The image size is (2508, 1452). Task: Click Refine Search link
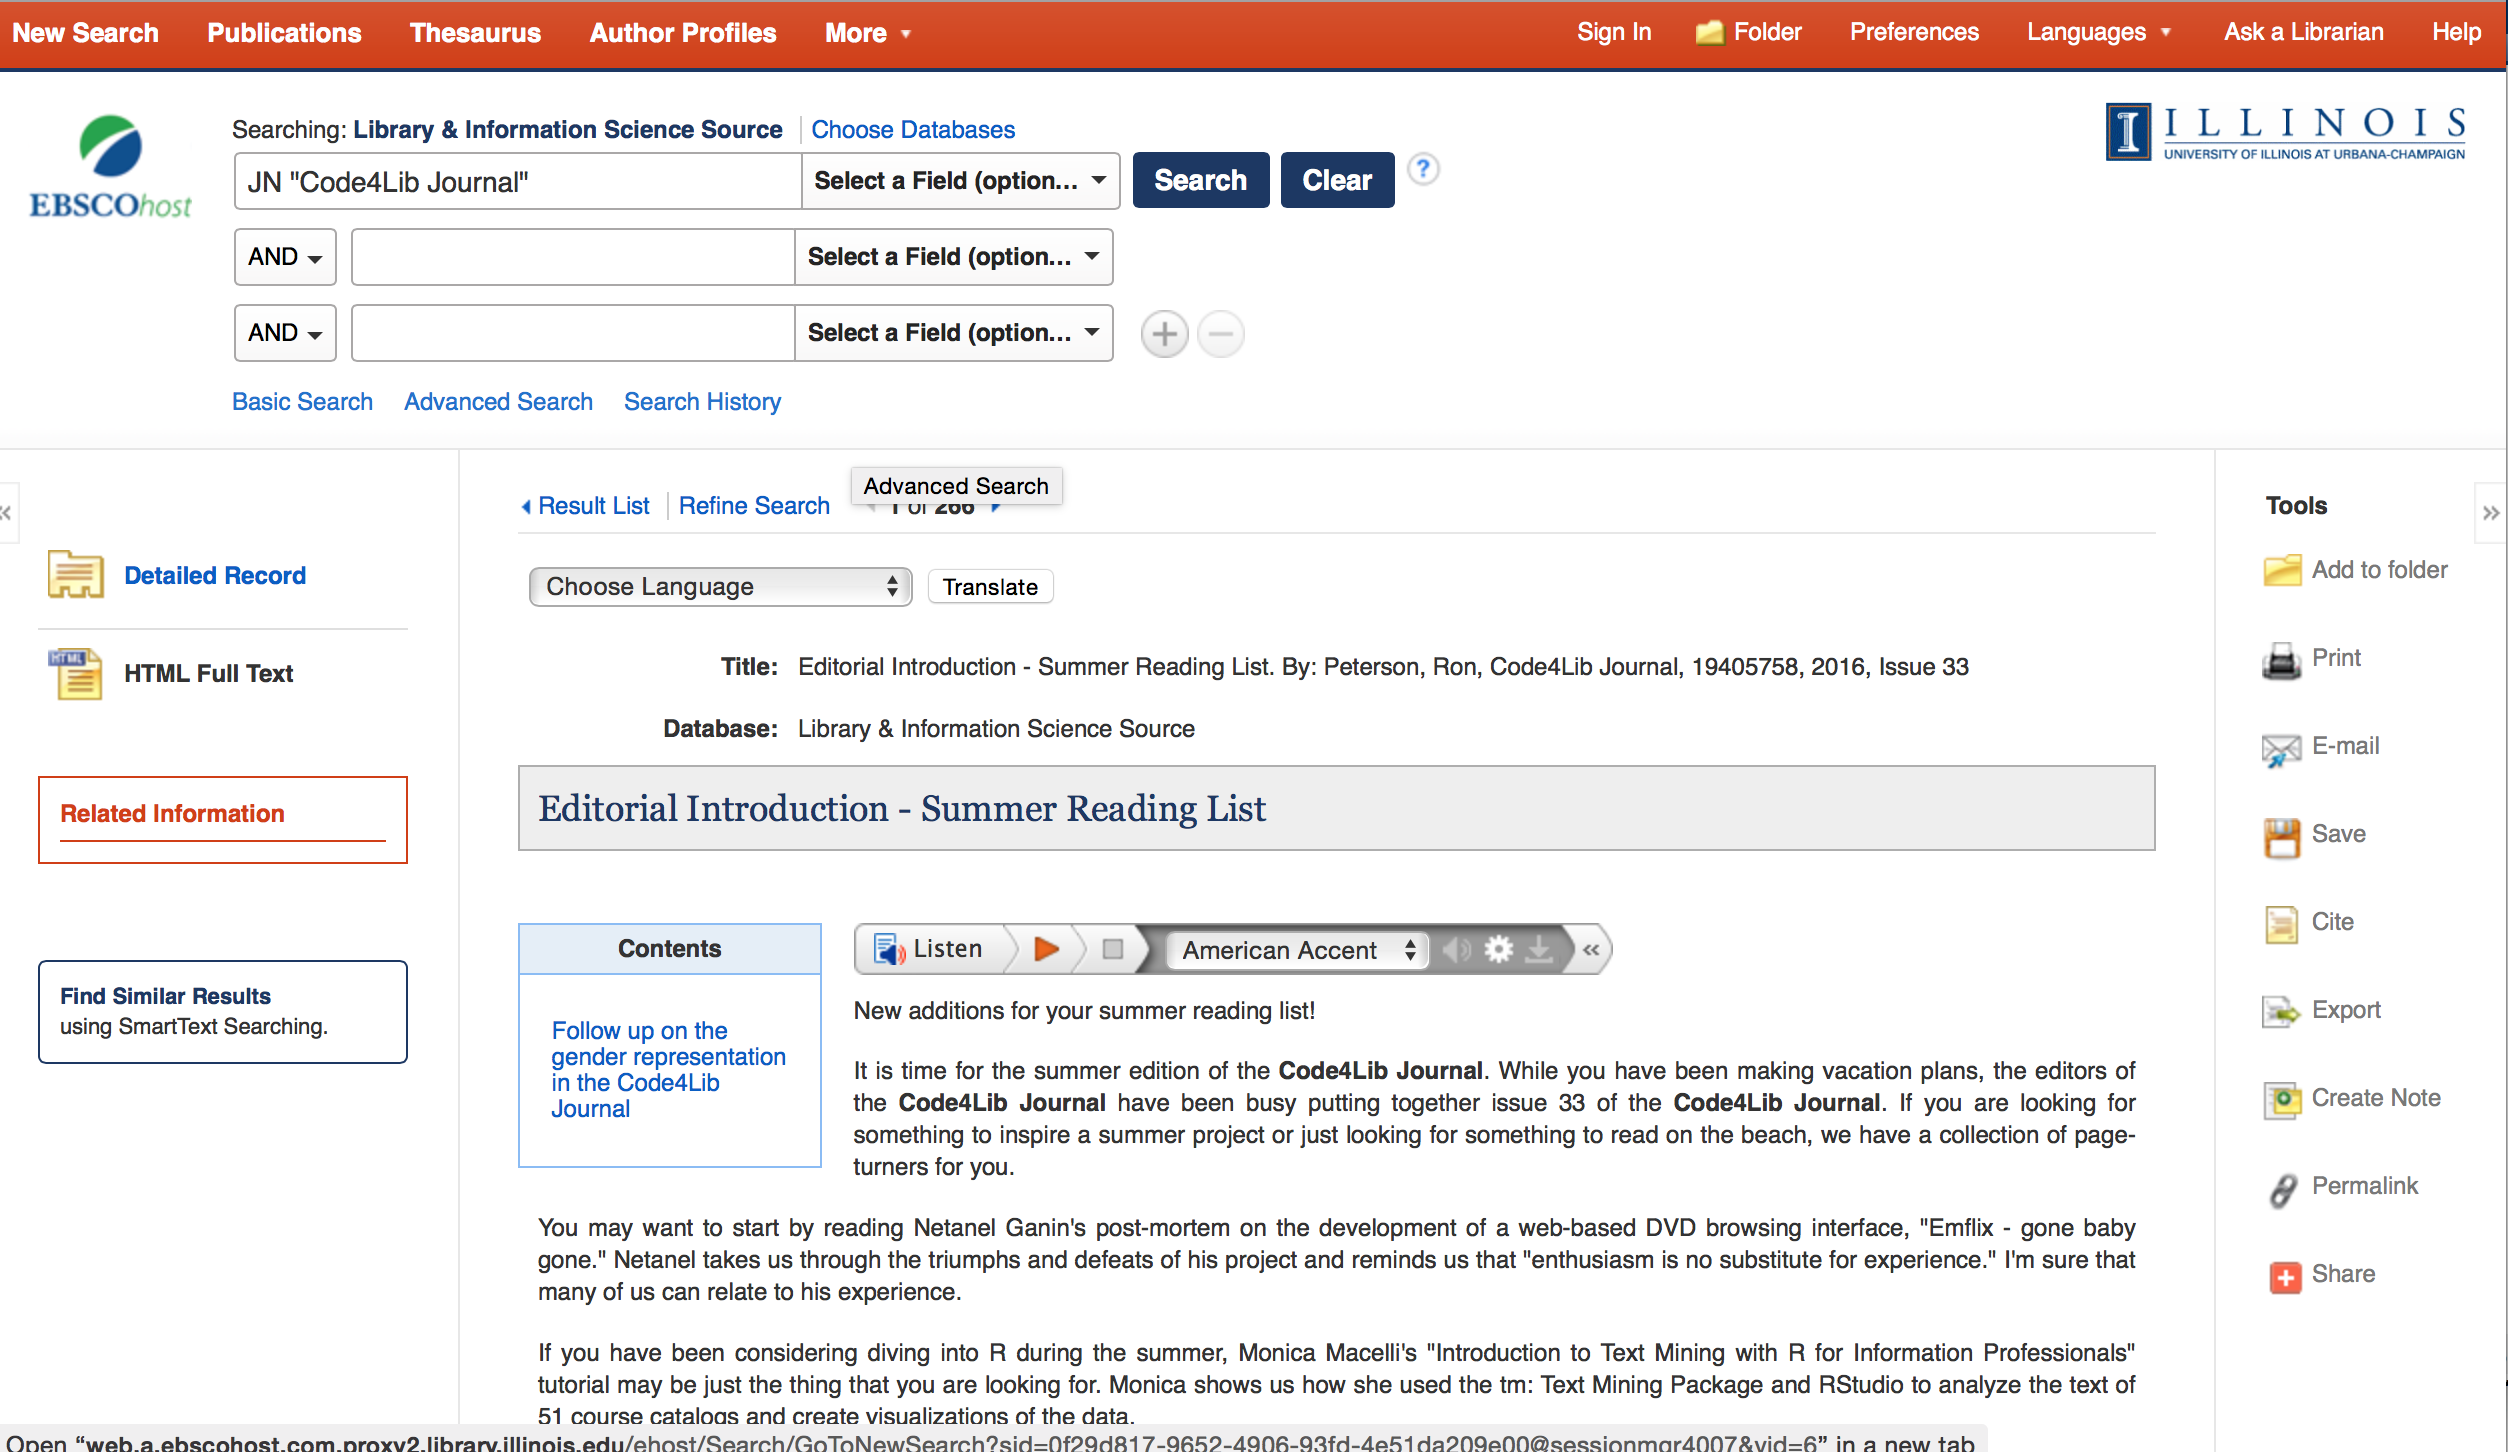point(754,506)
